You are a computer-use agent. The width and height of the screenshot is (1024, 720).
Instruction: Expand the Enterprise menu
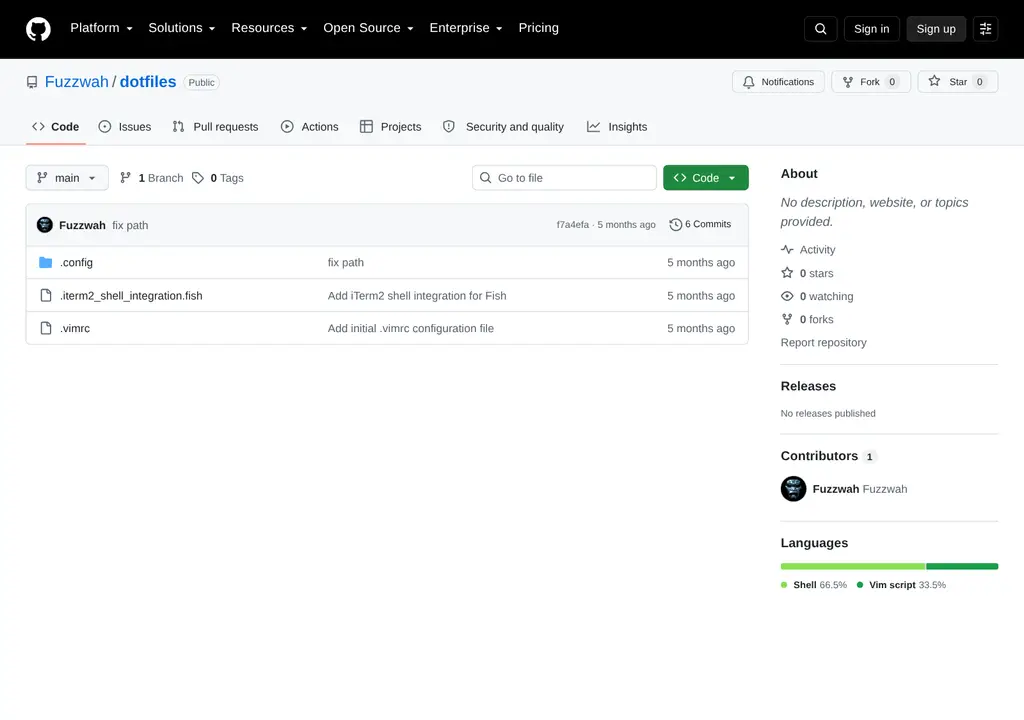point(466,28)
